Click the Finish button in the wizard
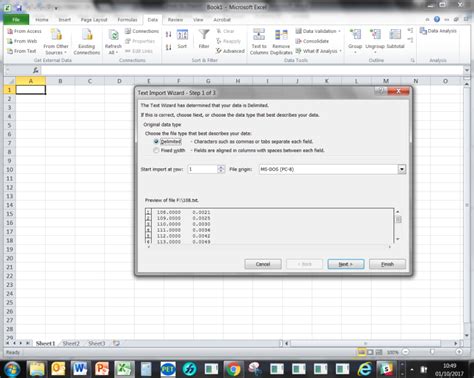The image size is (474, 378). click(x=387, y=264)
